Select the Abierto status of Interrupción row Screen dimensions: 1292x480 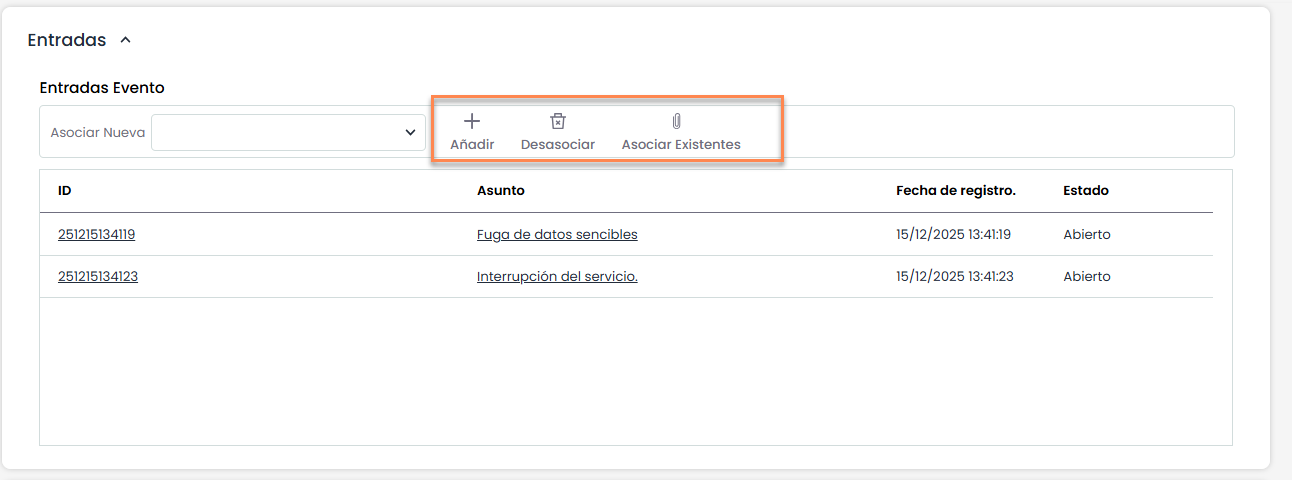[1086, 277]
